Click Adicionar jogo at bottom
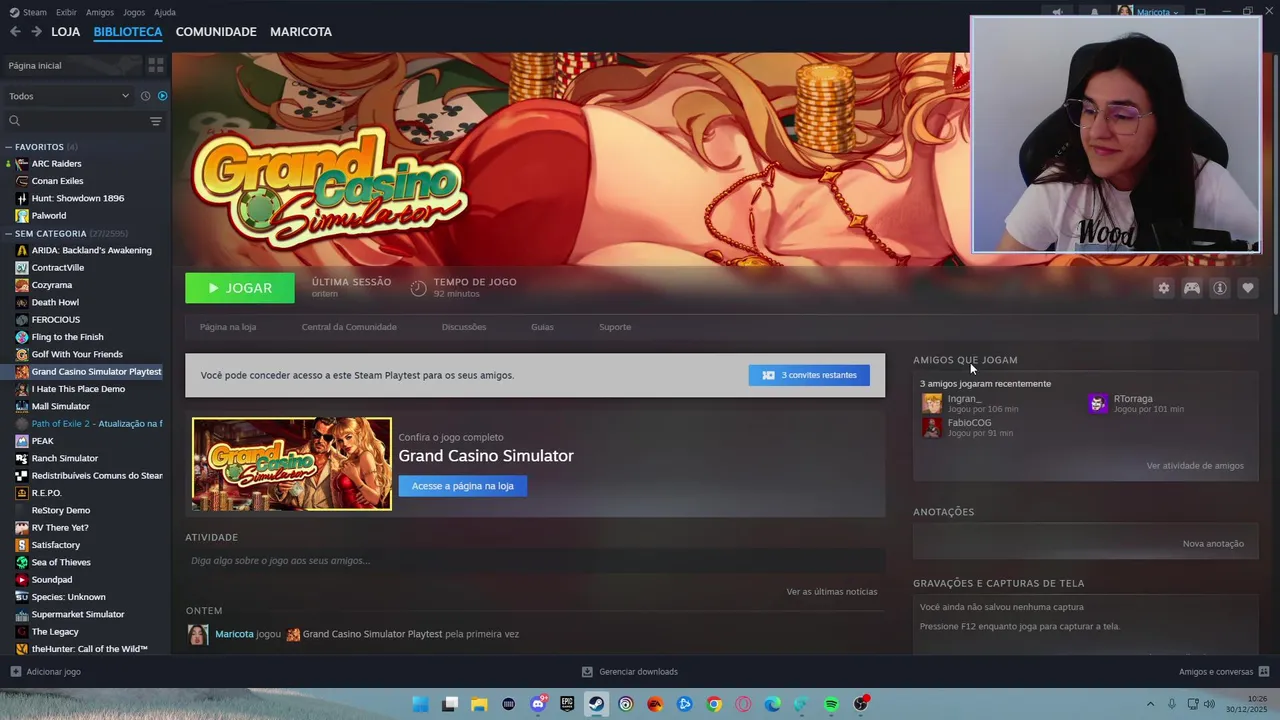Image resolution: width=1280 pixels, height=720 pixels. [46, 672]
